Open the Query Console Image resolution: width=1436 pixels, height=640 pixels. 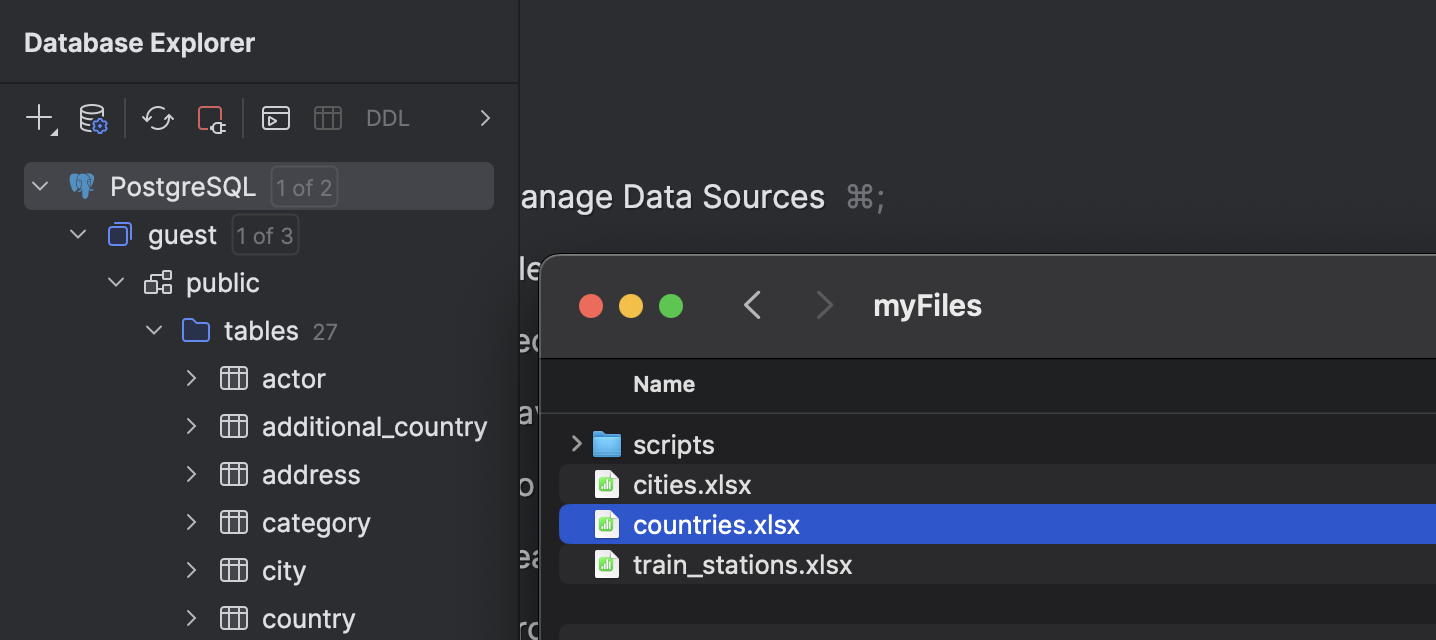(x=275, y=118)
